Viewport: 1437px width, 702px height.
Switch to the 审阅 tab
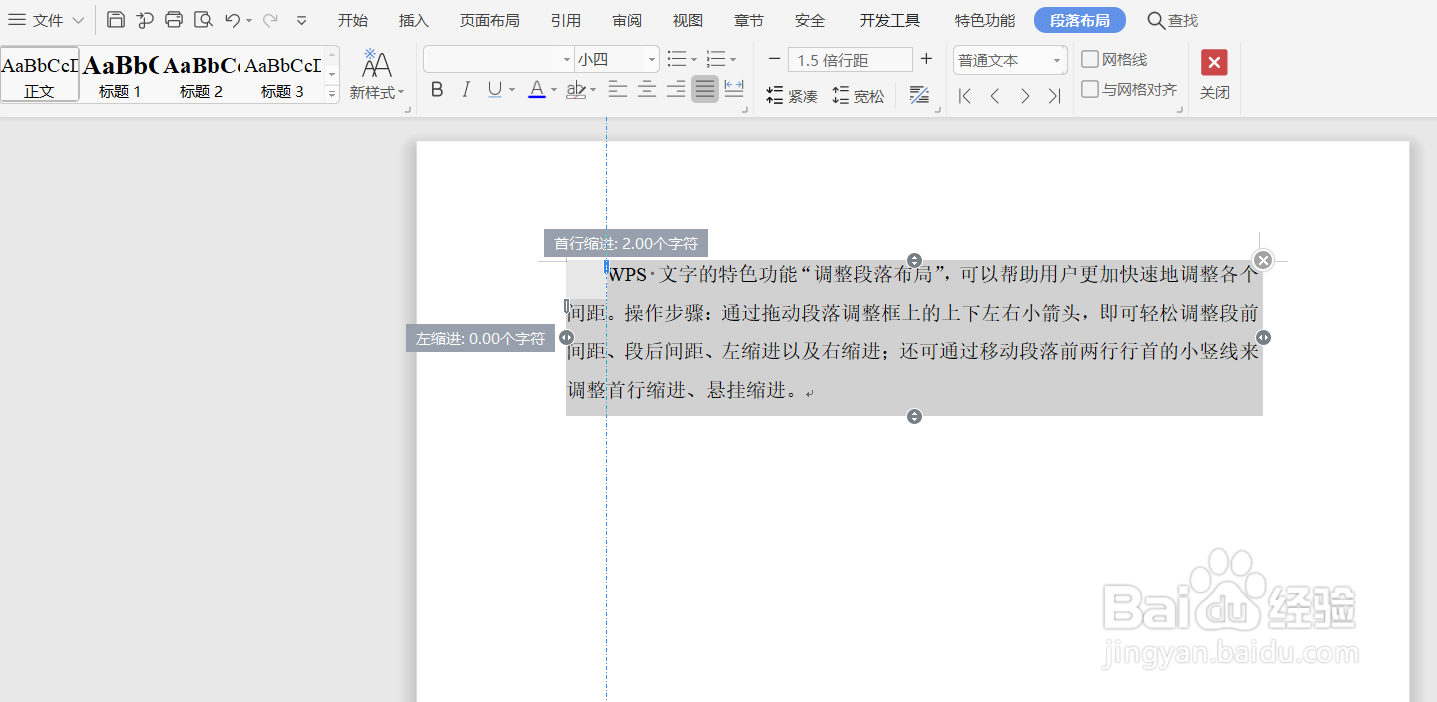[x=627, y=20]
